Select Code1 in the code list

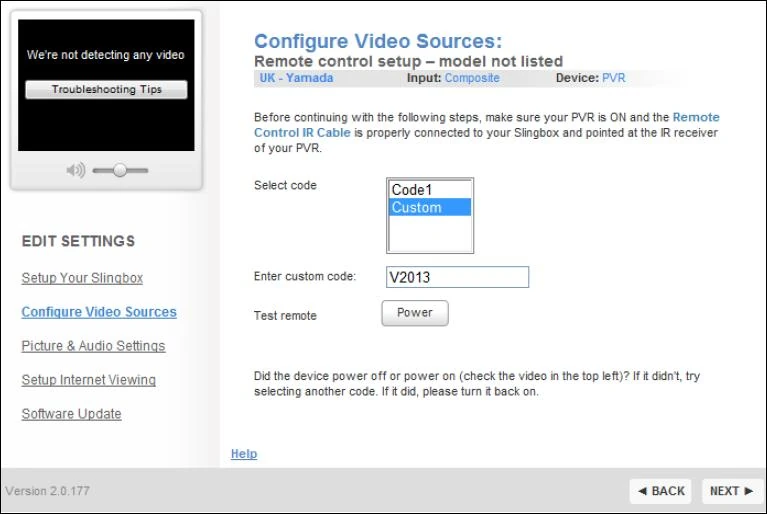point(430,190)
